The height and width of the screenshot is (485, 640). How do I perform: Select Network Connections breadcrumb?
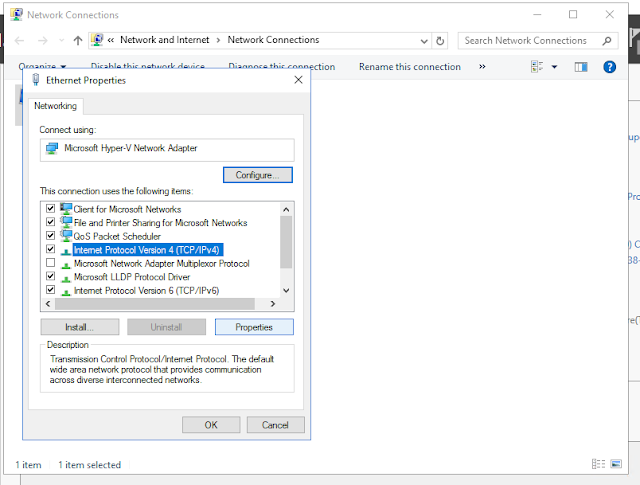tap(273, 40)
